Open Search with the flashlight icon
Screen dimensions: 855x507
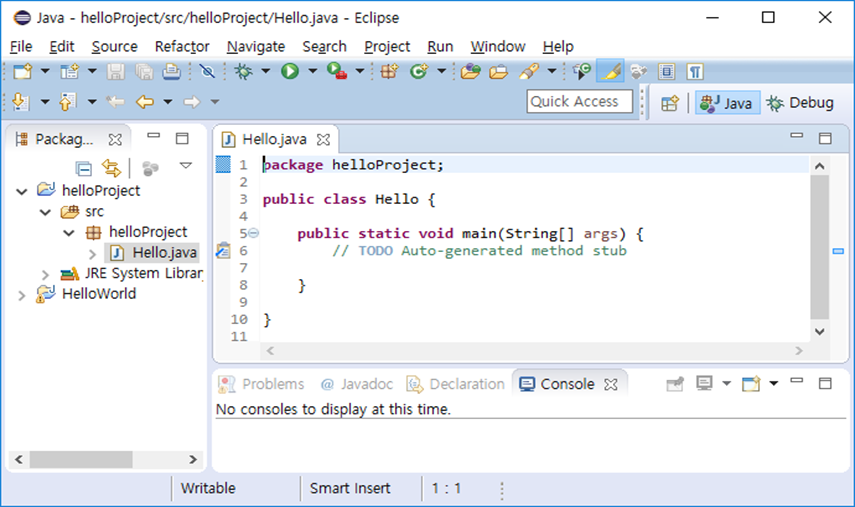coord(528,71)
